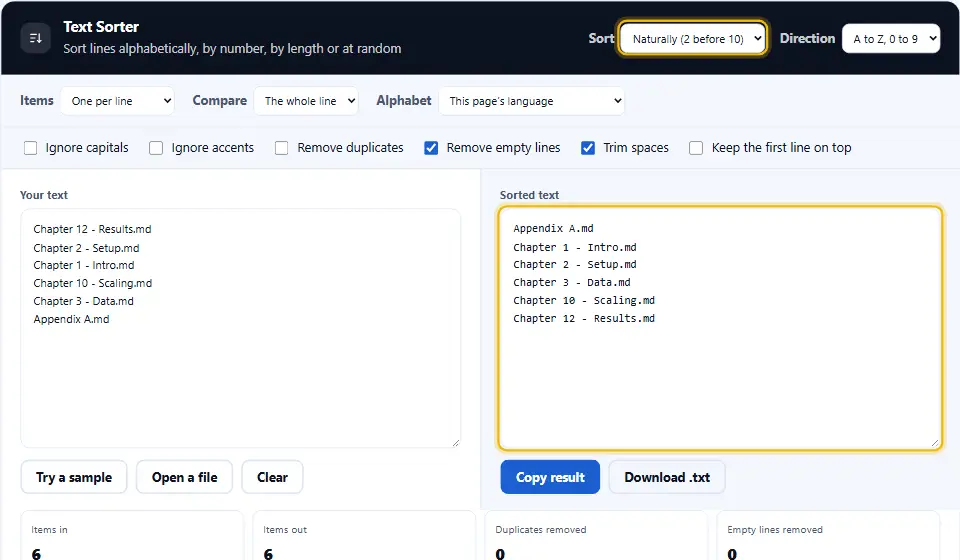Click 'Chapter 12 - Results.md' in Your text
This screenshot has height=560, width=960.
[92, 230]
